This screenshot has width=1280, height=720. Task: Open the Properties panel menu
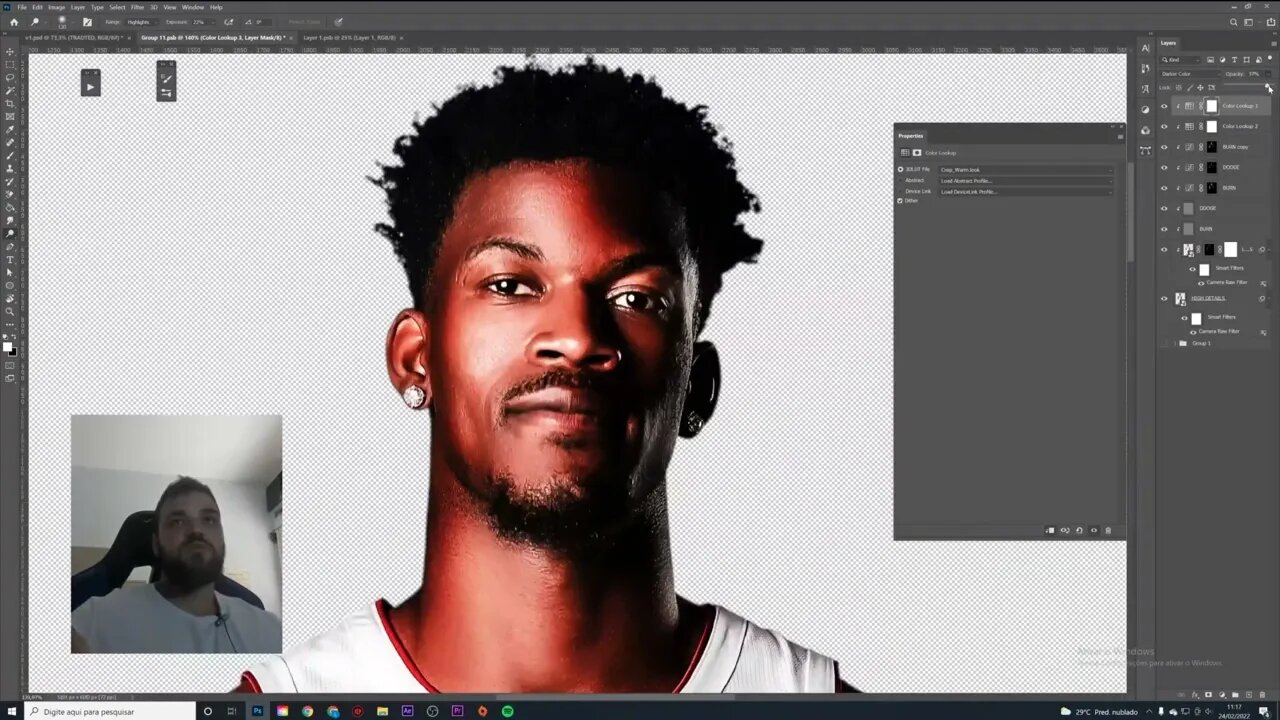(x=1120, y=136)
